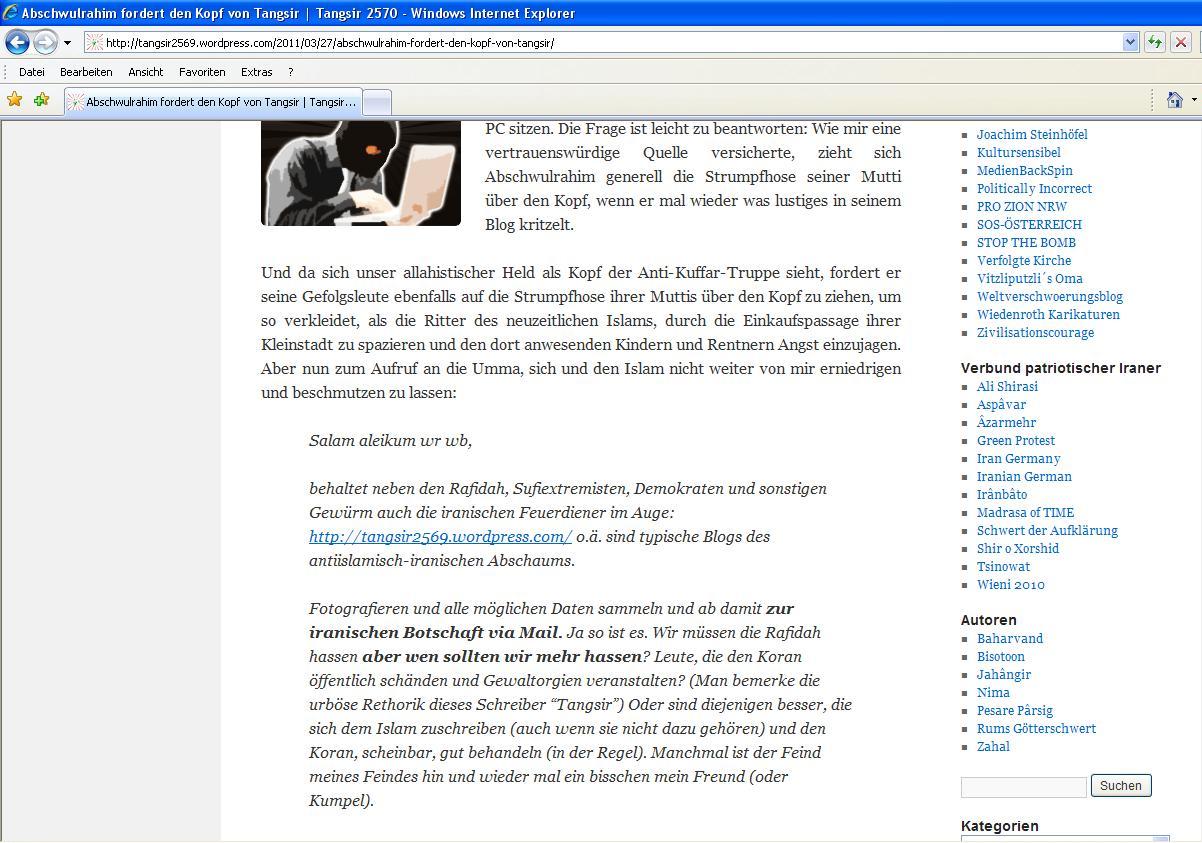Open the Datei menu
The height and width of the screenshot is (843, 1202).
pos(32,72)
